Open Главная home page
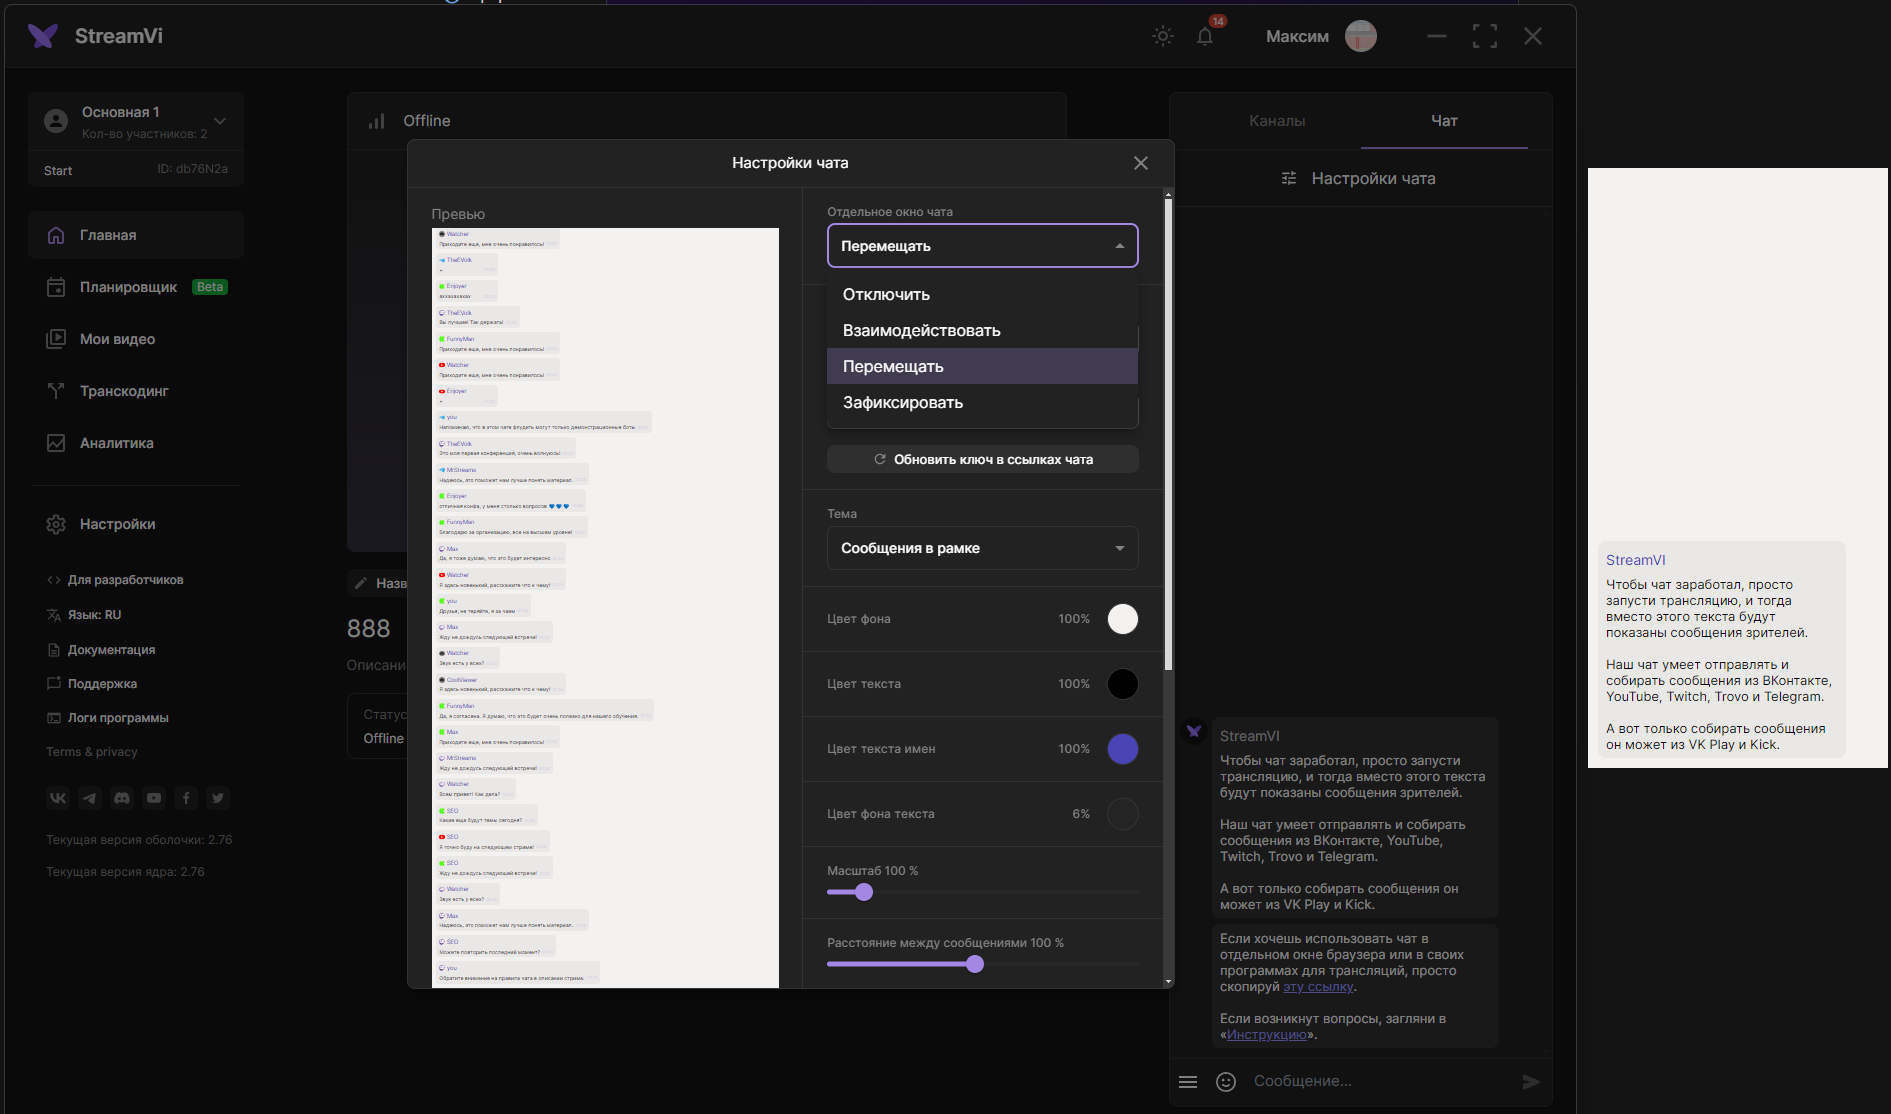This screenshot has width=1891, height=1114. pyautogui.click(x=136, y=235)
